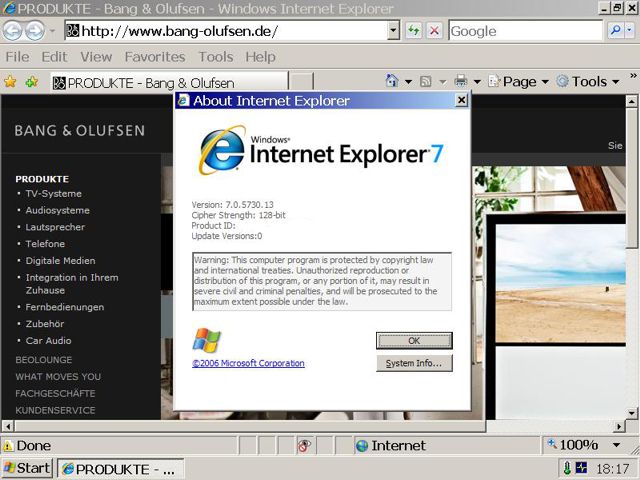Expand the Print options dropdown arrow
The height and width of the screenshot is (480, 640).
tap(477, 82)
